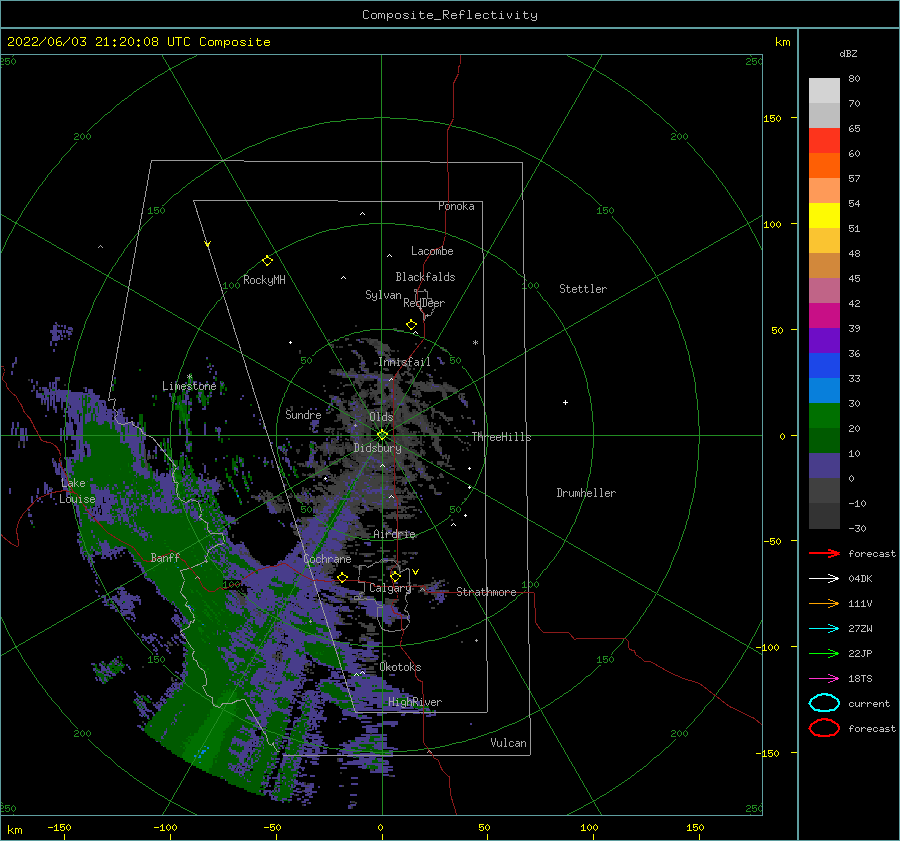Click the yellow radar-center diamond near Didsbury
The image size is (900, 841).
382,435
